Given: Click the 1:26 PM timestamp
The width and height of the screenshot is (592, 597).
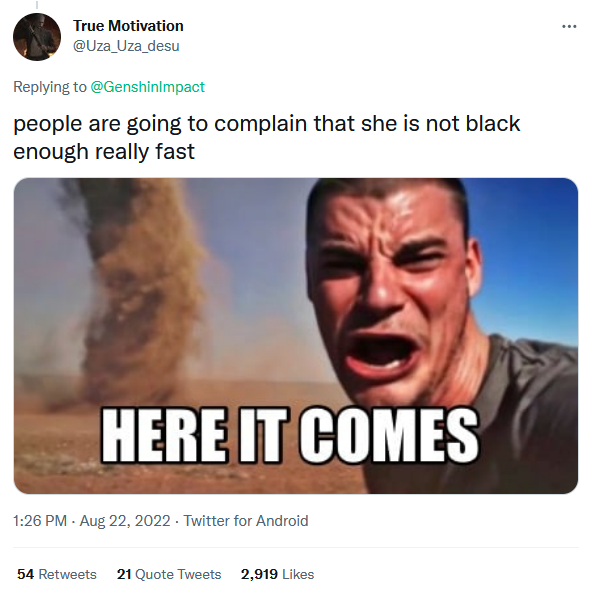Looking at the screenshot, I should 40,521.
